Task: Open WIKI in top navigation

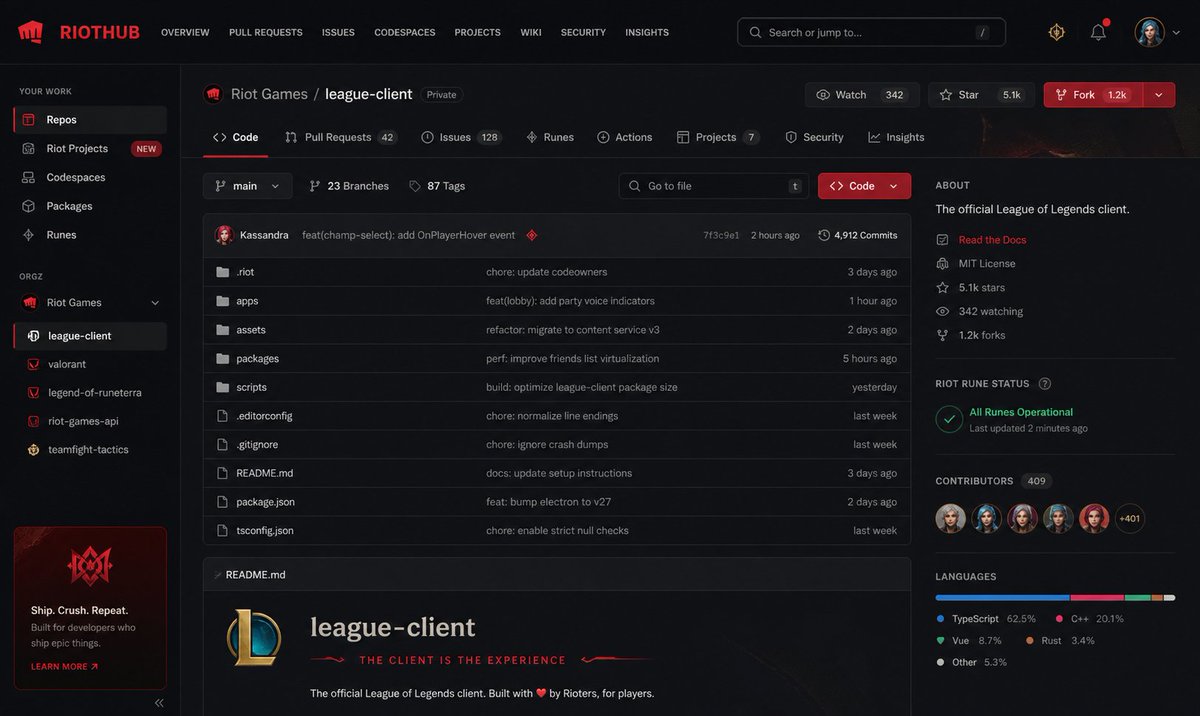Action: [x=531, y=33]
